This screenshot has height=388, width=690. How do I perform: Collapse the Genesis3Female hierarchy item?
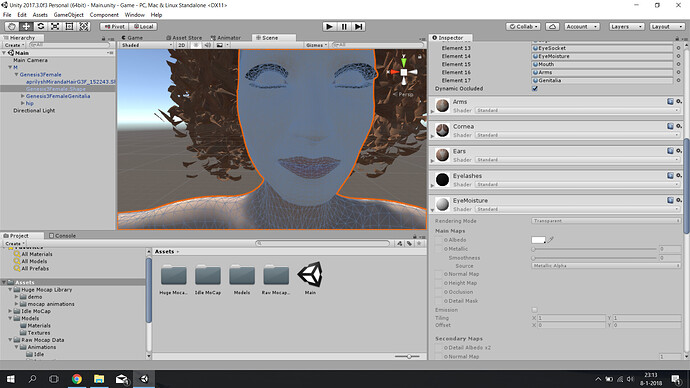pos(16,75)
